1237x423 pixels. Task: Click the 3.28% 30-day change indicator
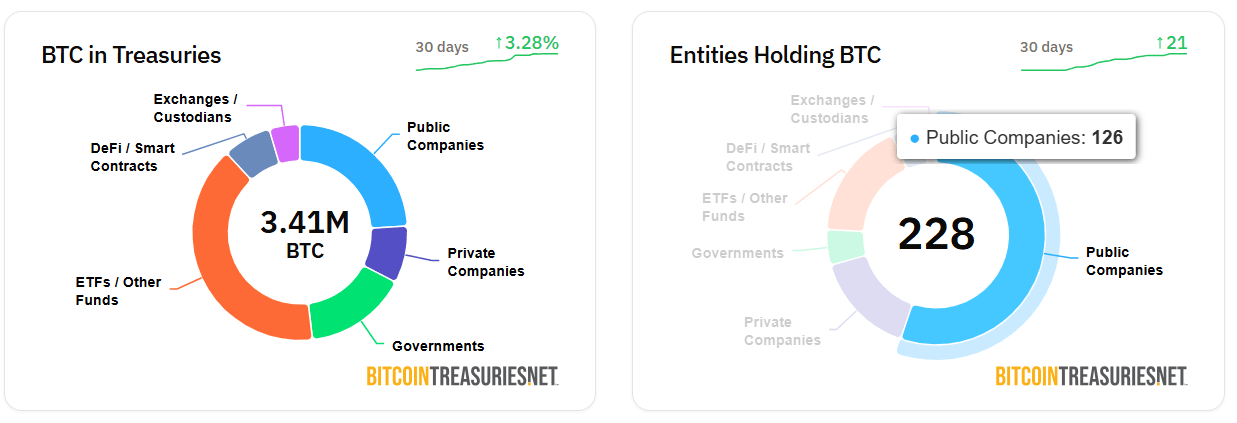pos(526,43)
